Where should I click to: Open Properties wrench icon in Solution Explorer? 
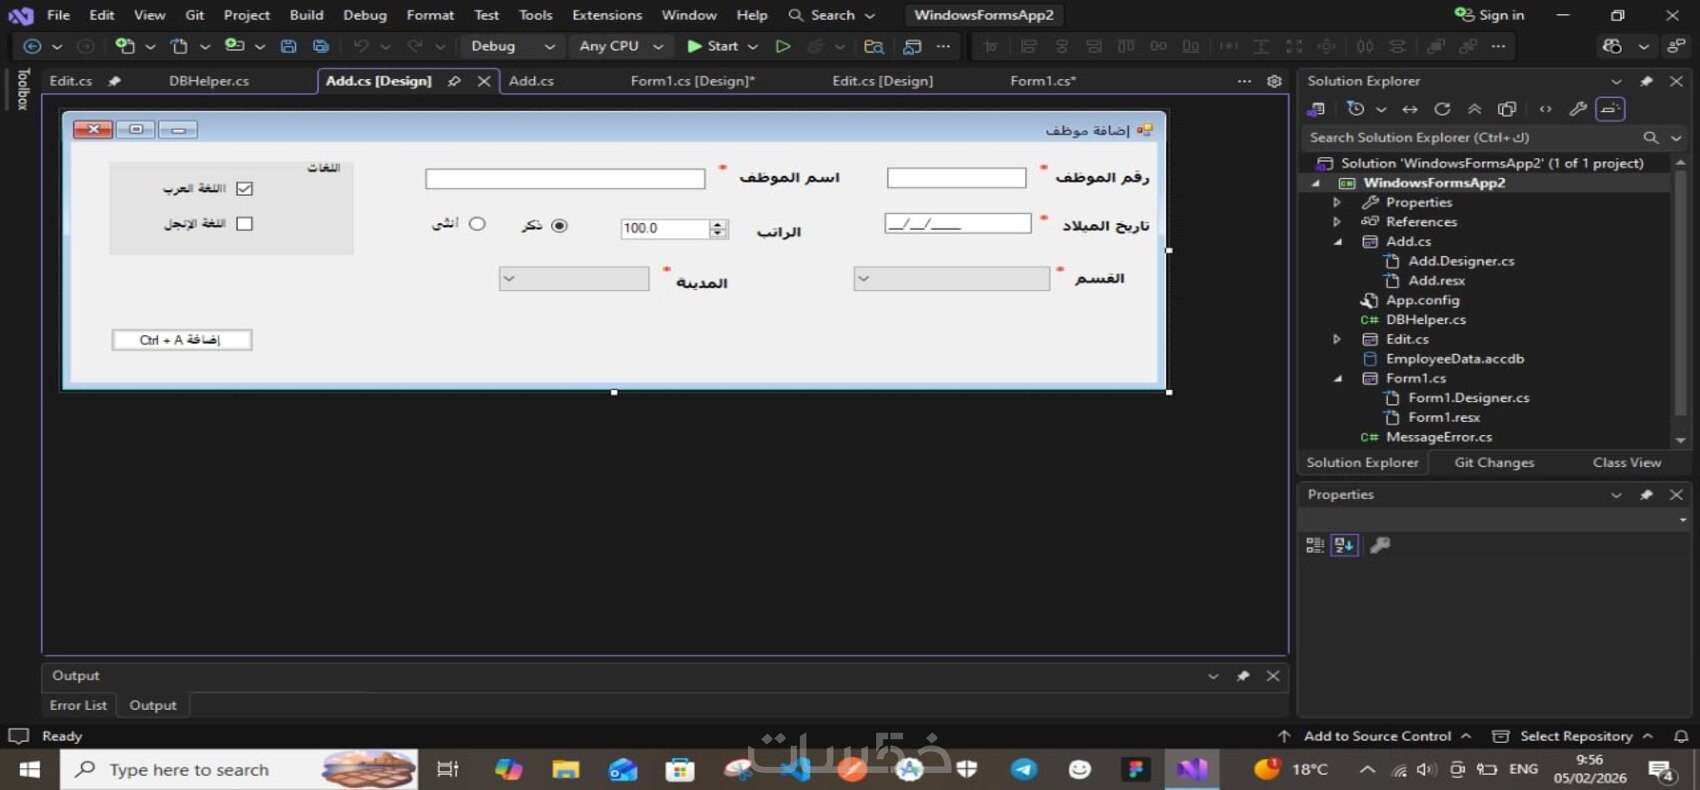point(1578,109)
